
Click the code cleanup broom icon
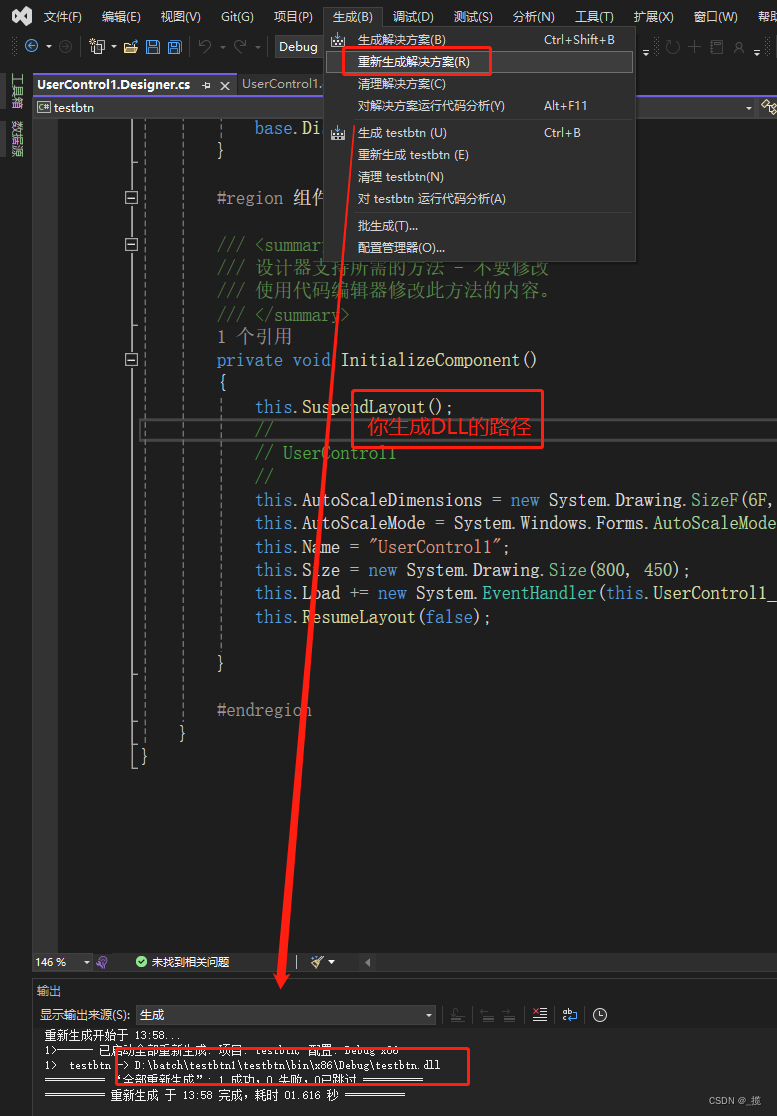coord(317,962)
